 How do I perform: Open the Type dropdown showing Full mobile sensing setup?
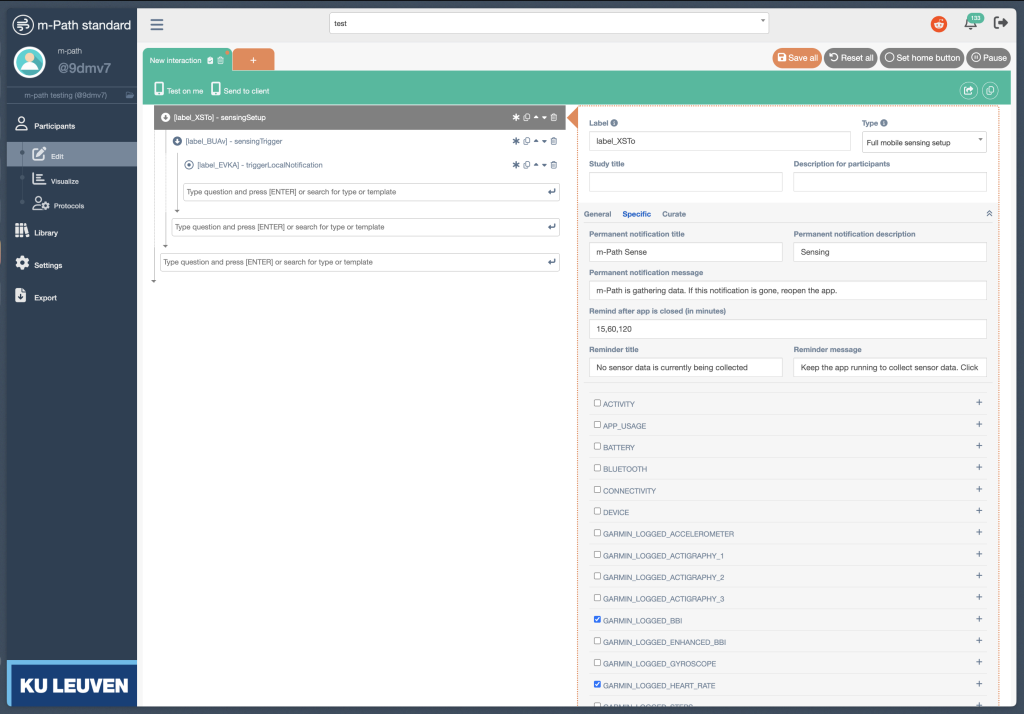pyautogui.click(x=923, y=142)
